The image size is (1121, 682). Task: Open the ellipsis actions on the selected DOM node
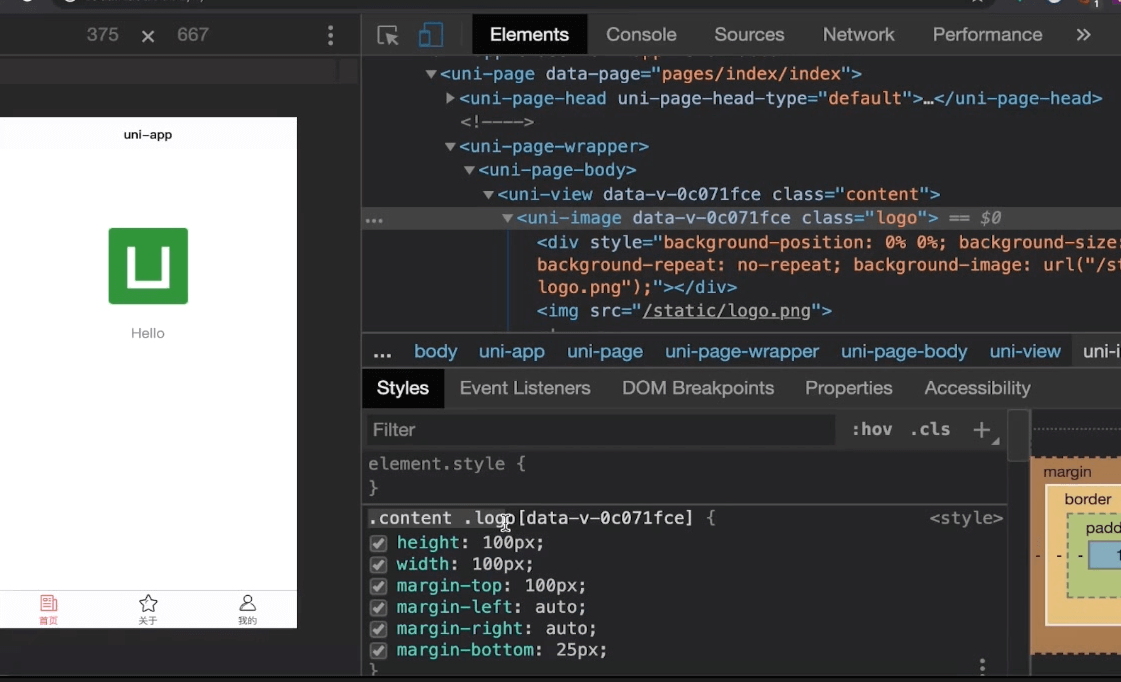375,220
